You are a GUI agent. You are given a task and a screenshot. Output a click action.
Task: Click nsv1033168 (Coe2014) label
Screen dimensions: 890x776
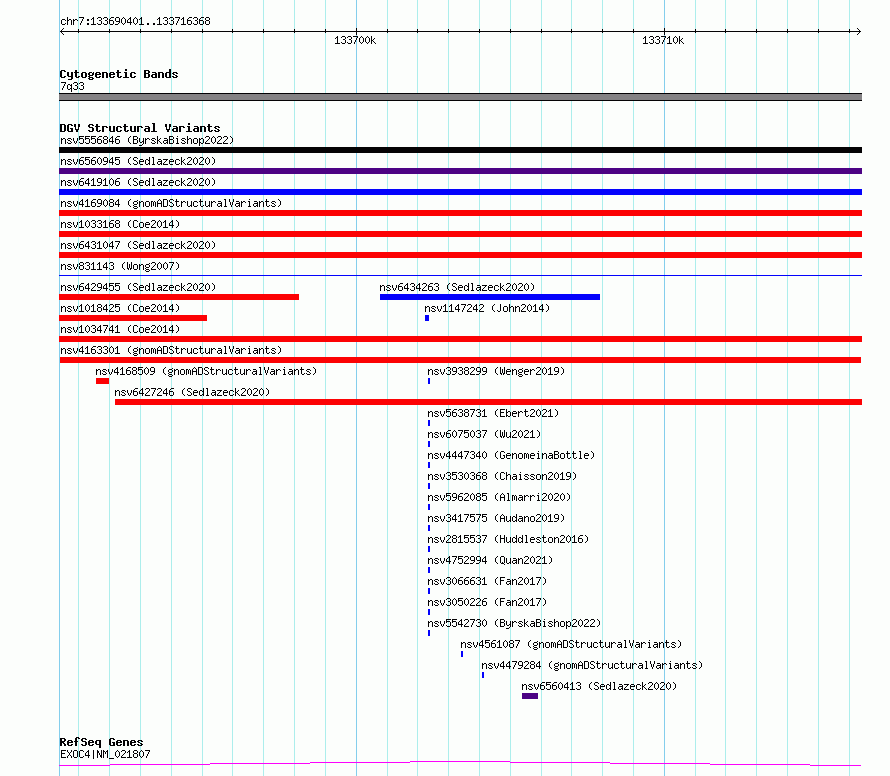pyautogui.click(x=120, y=224)
